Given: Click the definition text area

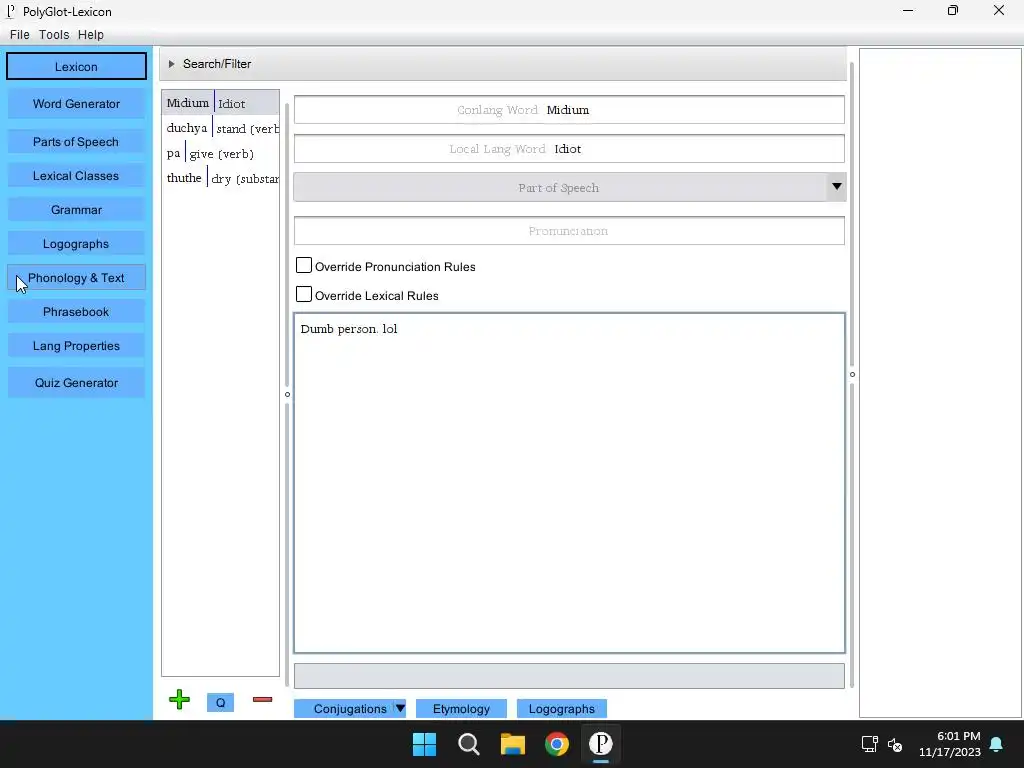Looking at the screenshot, I should click(569, 483).
